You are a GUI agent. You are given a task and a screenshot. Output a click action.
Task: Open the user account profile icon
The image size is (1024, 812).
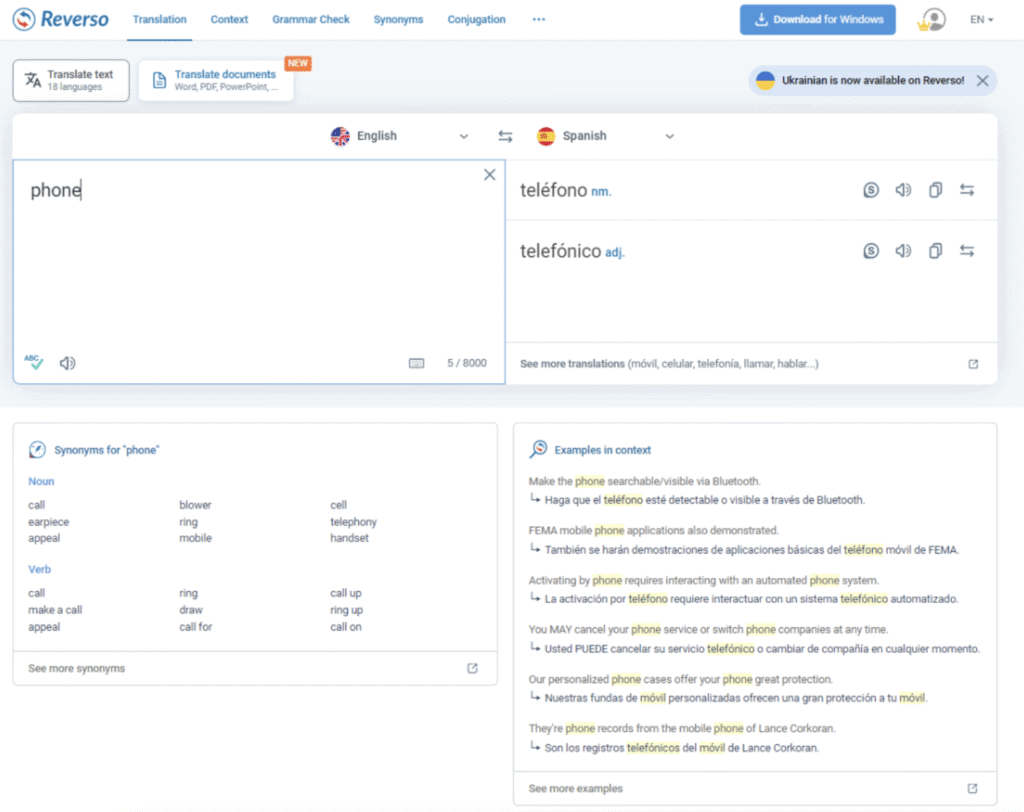[932, 20]
